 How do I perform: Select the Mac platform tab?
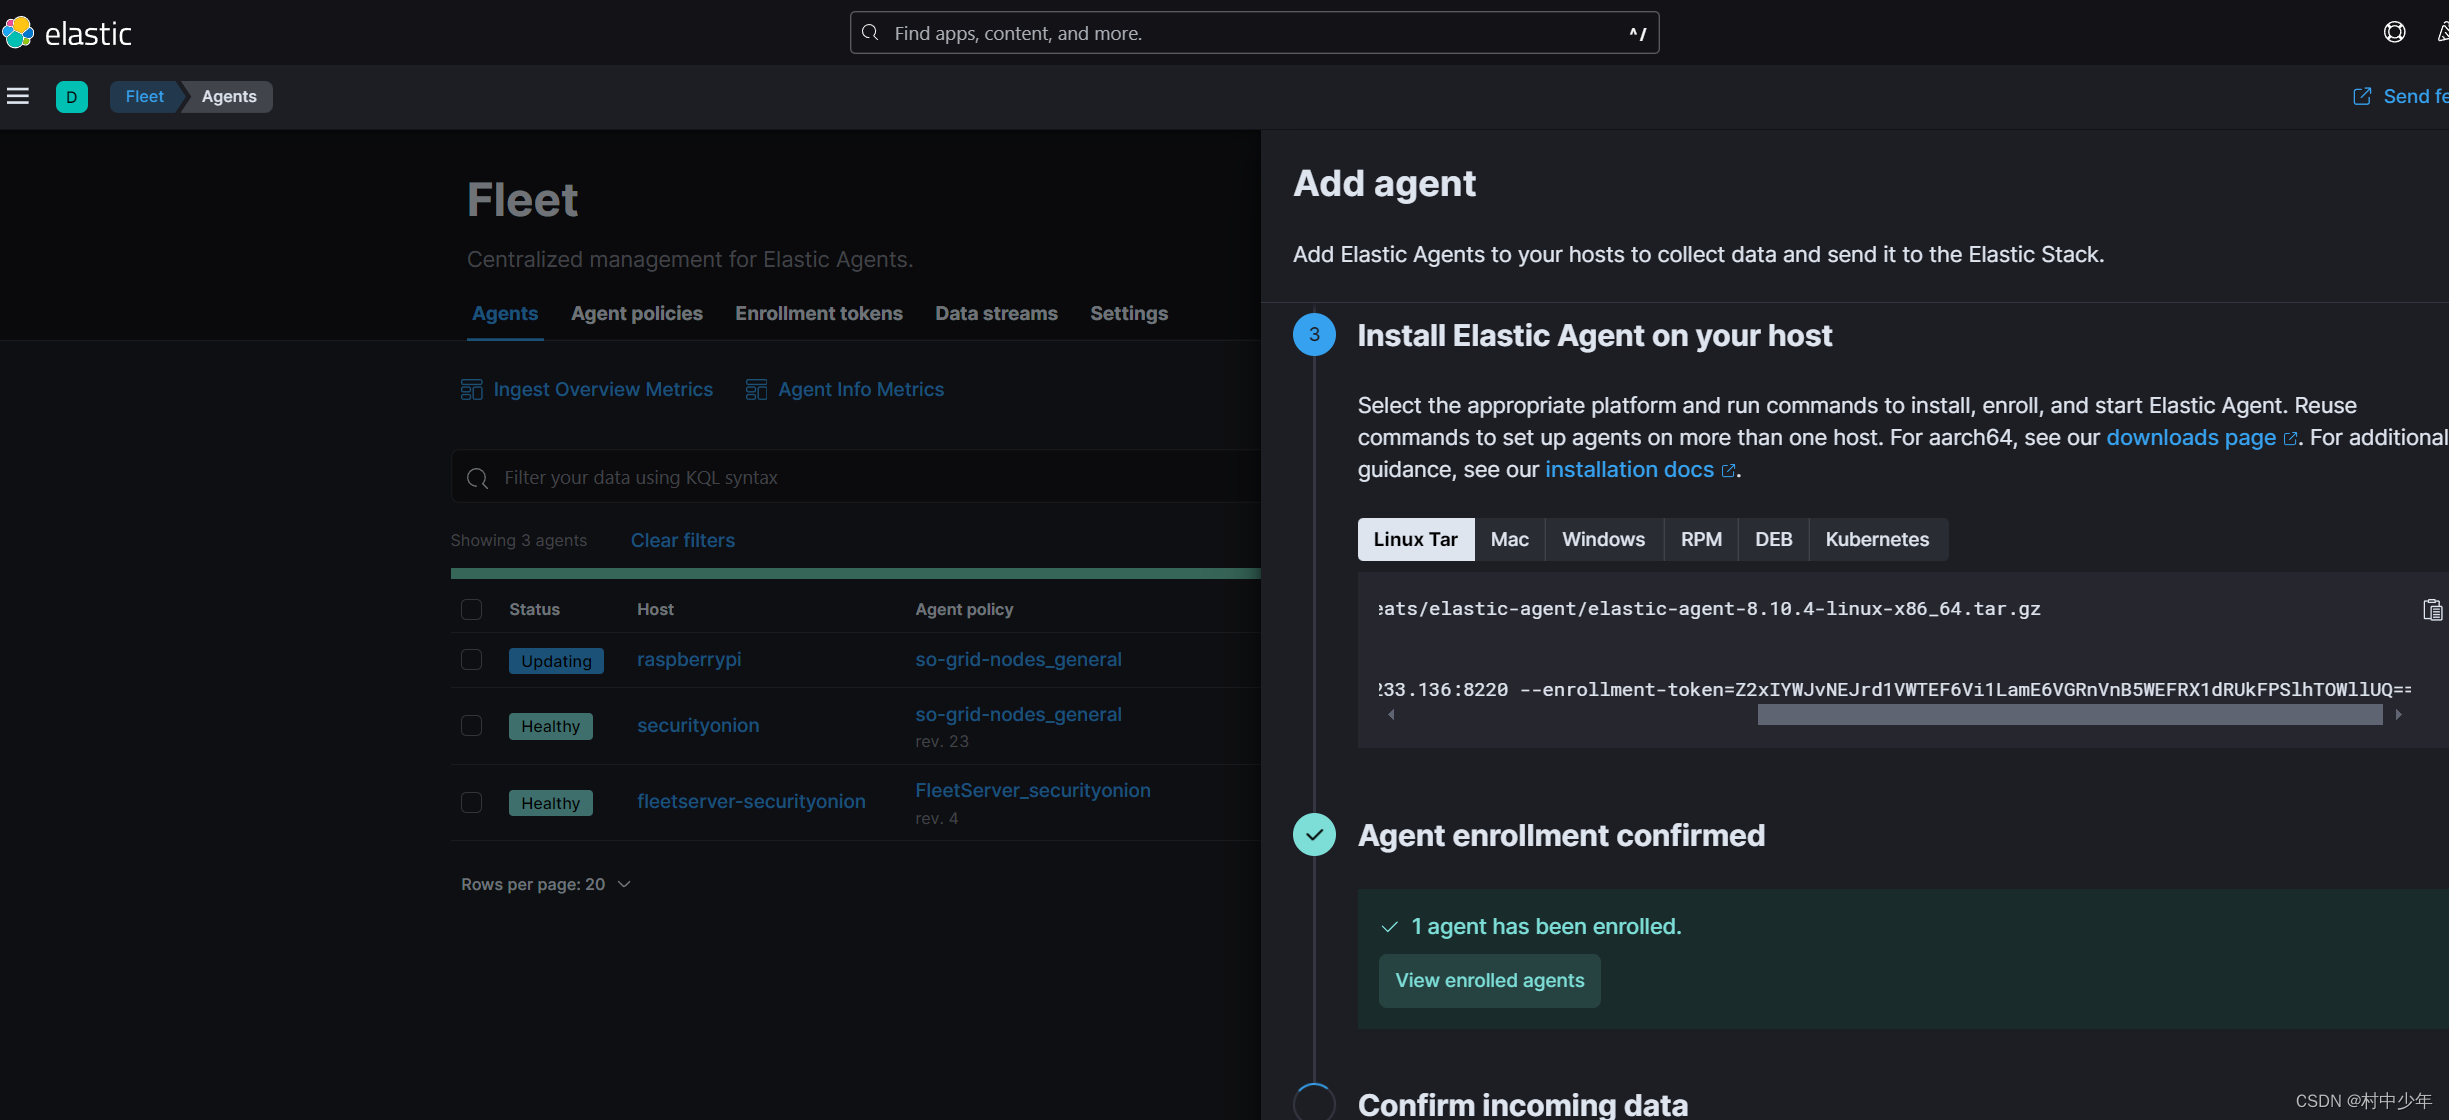[x=1509, y=539]
